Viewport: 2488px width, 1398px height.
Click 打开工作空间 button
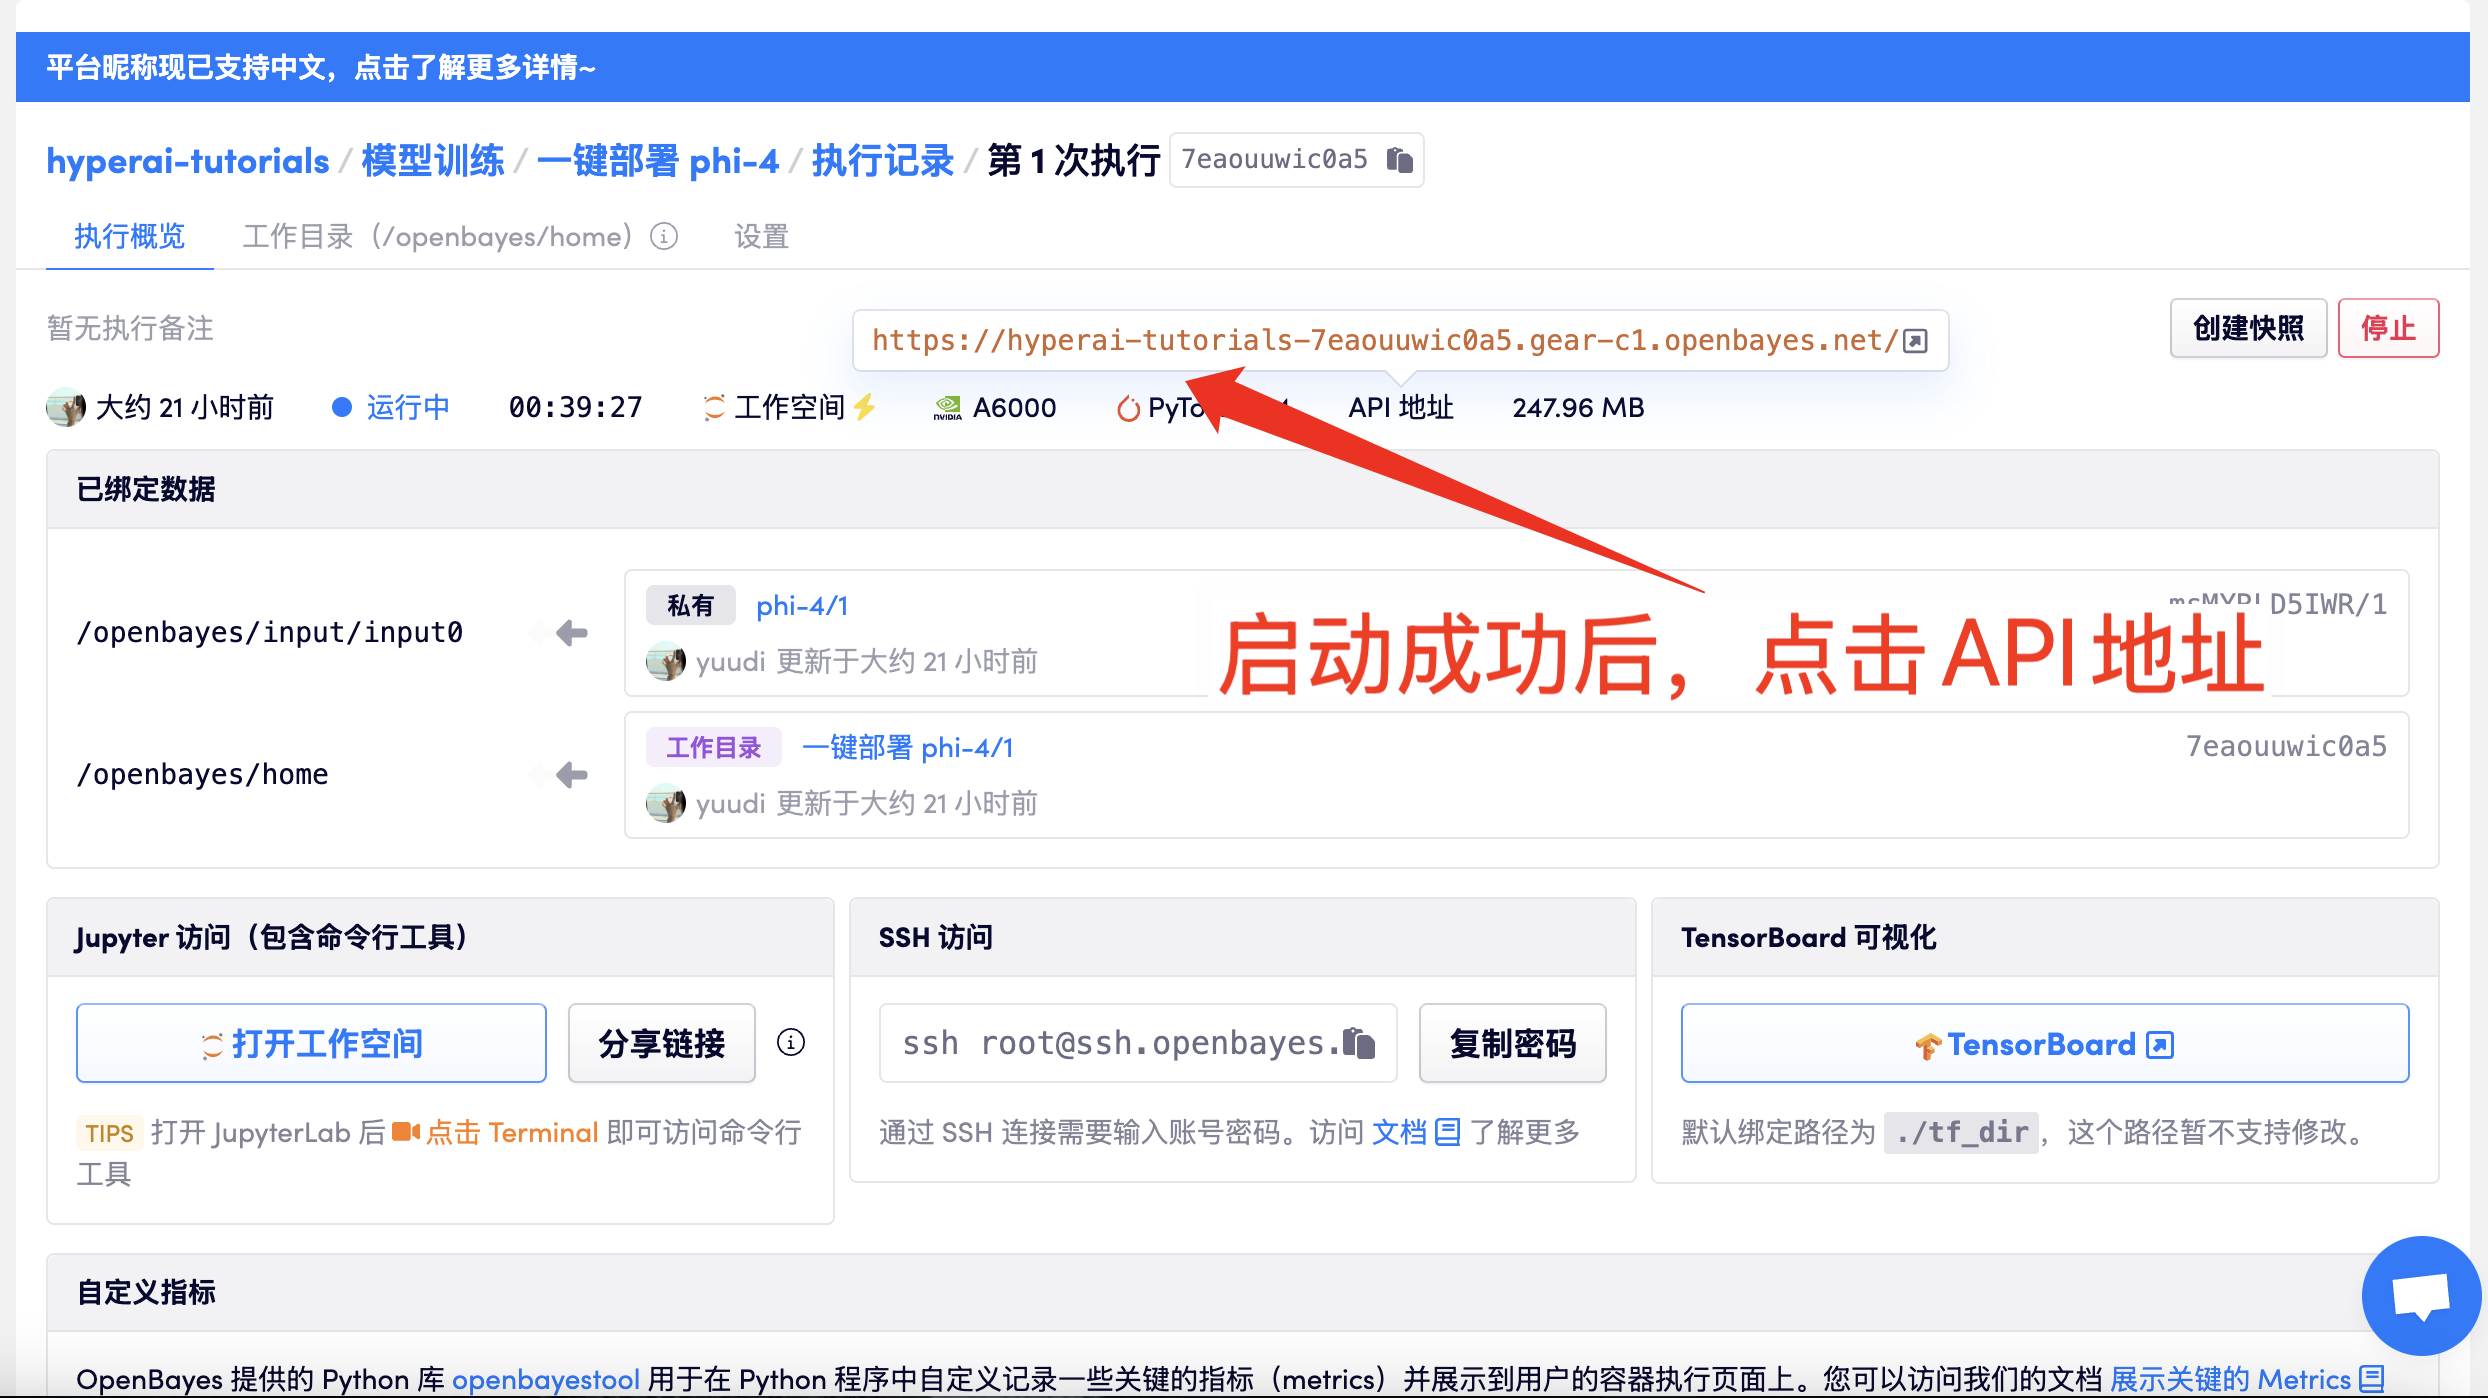311,1043
